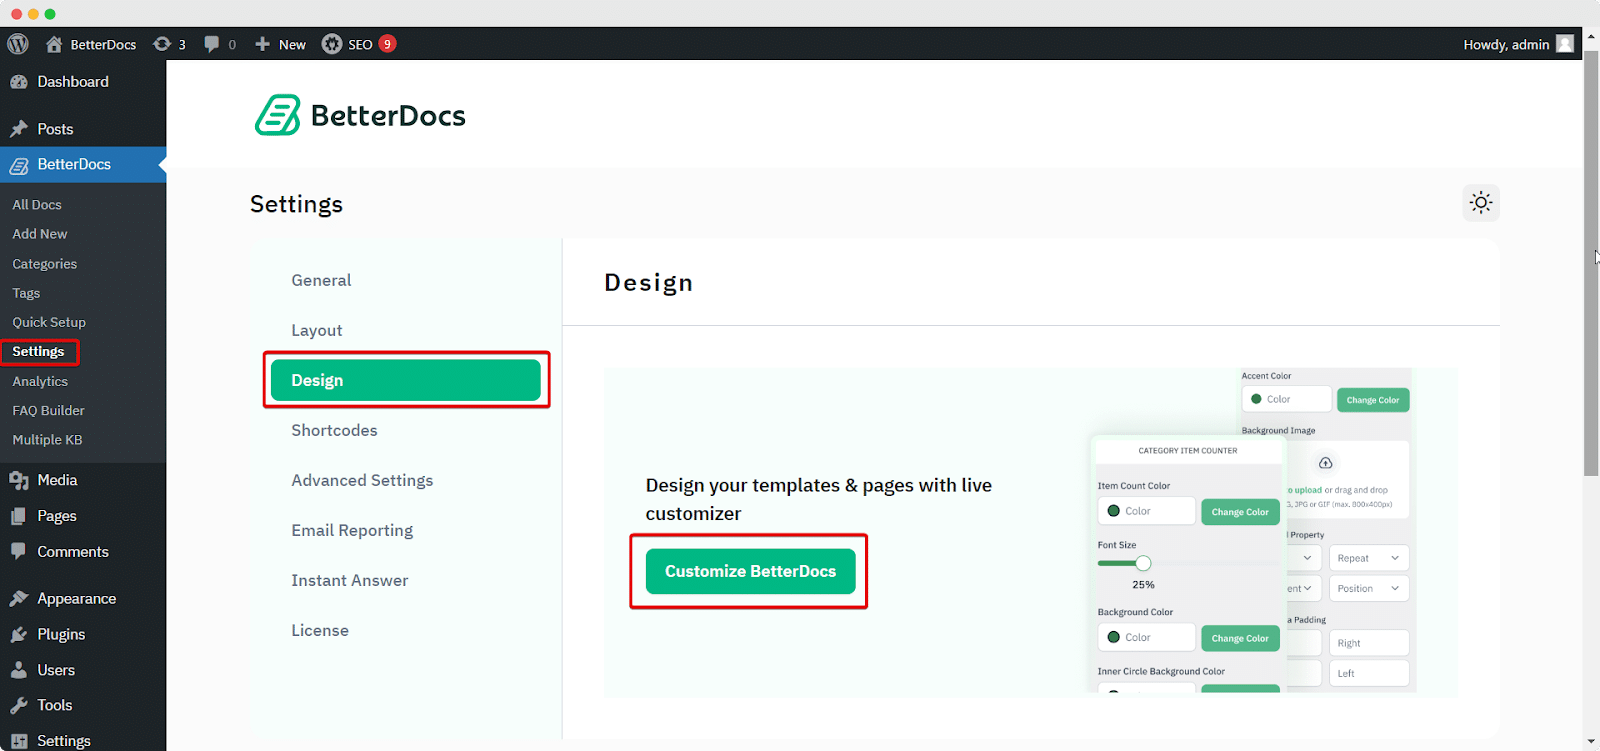1600x751 pixels.
Task: Open Media in the sidebar
Action: (x=83, y=480)
